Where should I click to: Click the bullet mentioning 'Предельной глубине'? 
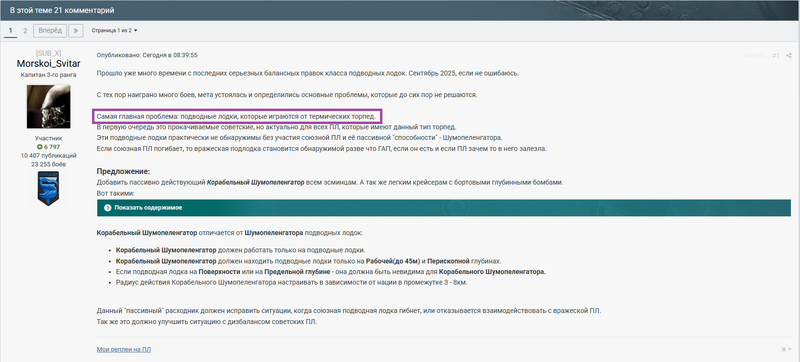click(x=331, y=272)
